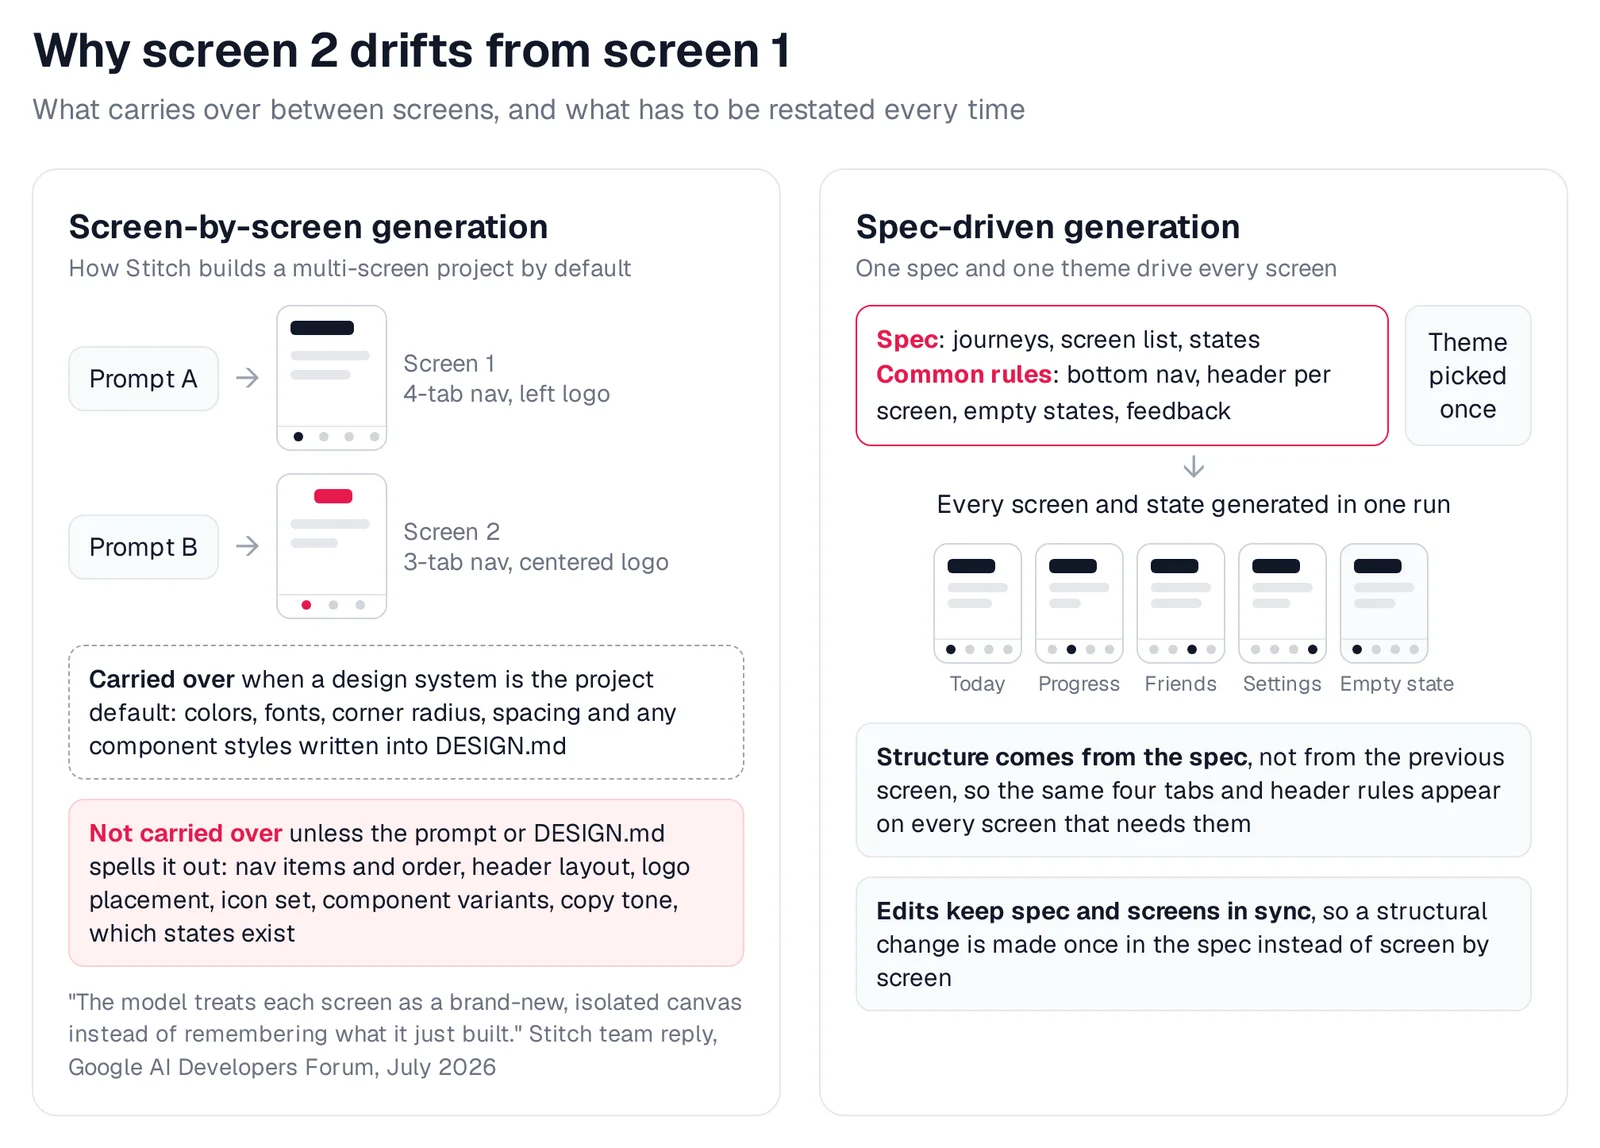The height and width of the screenshot is (1148, 1600).
Task: Click the Spec and Common rules box
Action: (x=1122, y=375)
